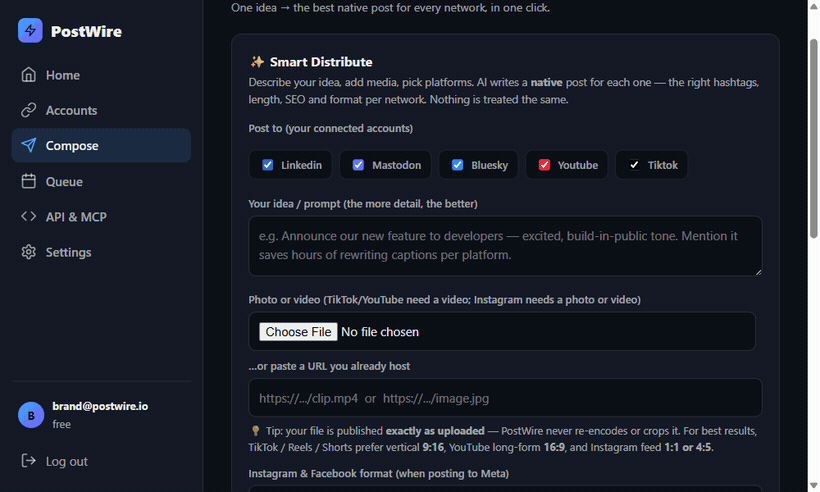Click the scrollbar down arrow
Screen dimensions: 820x492
coord(813,486)
